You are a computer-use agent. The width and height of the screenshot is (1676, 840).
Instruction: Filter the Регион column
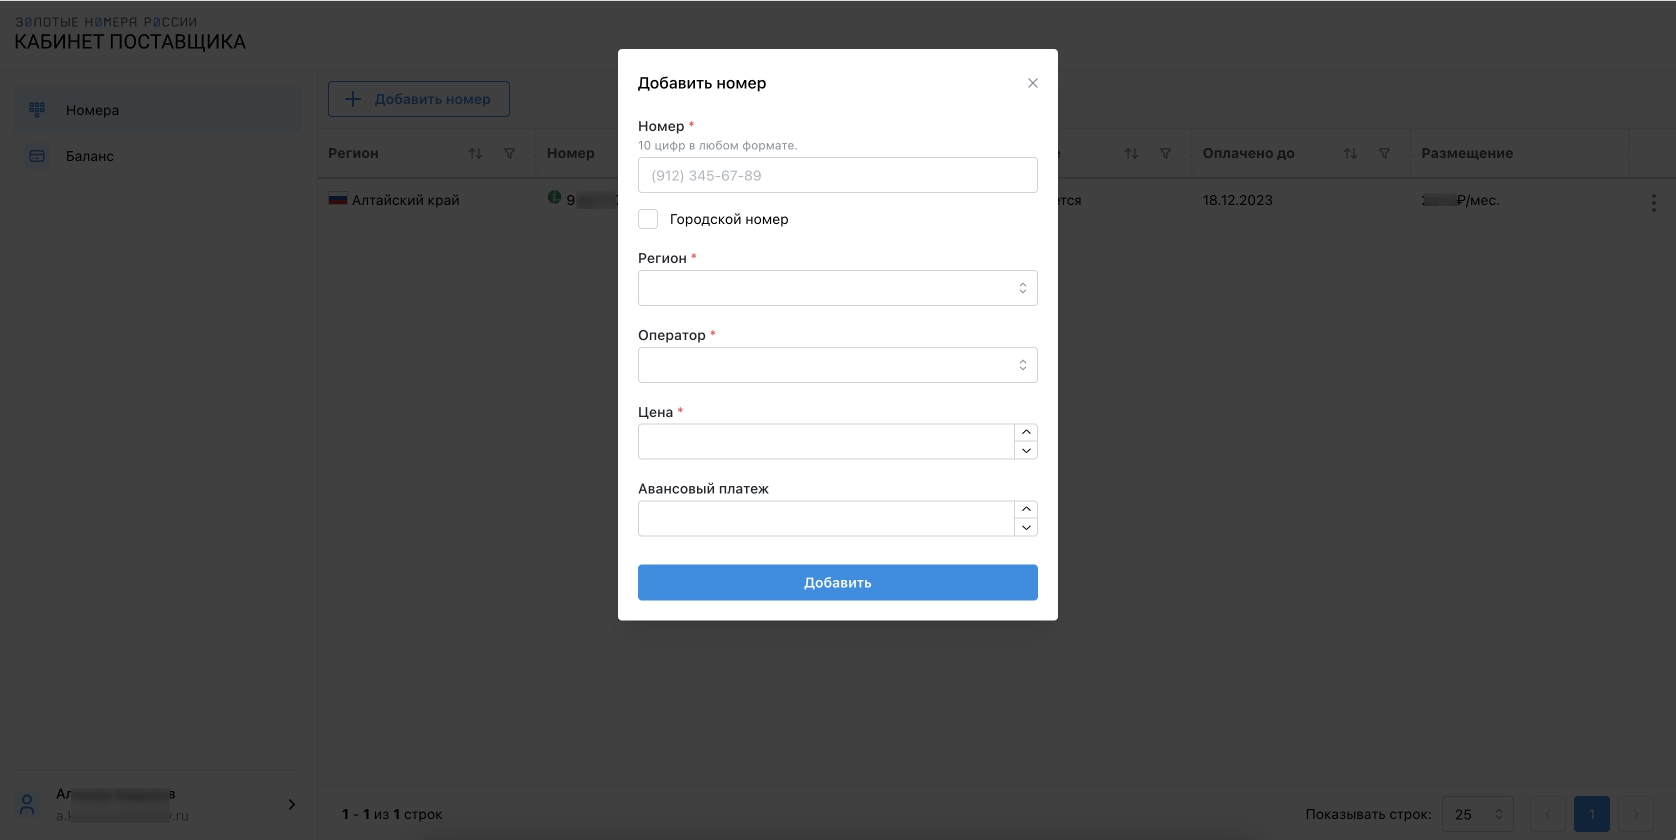click(510, 153)
